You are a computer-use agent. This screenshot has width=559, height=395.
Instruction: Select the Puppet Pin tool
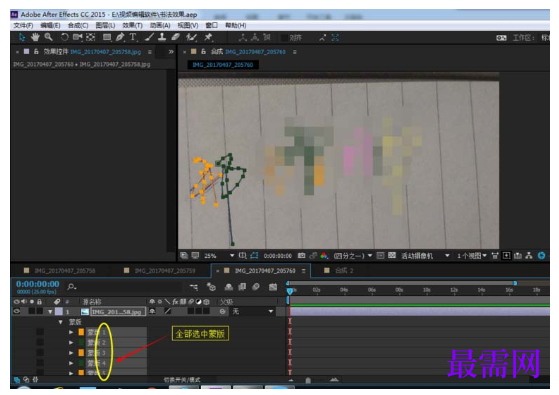tap(208, 37)
